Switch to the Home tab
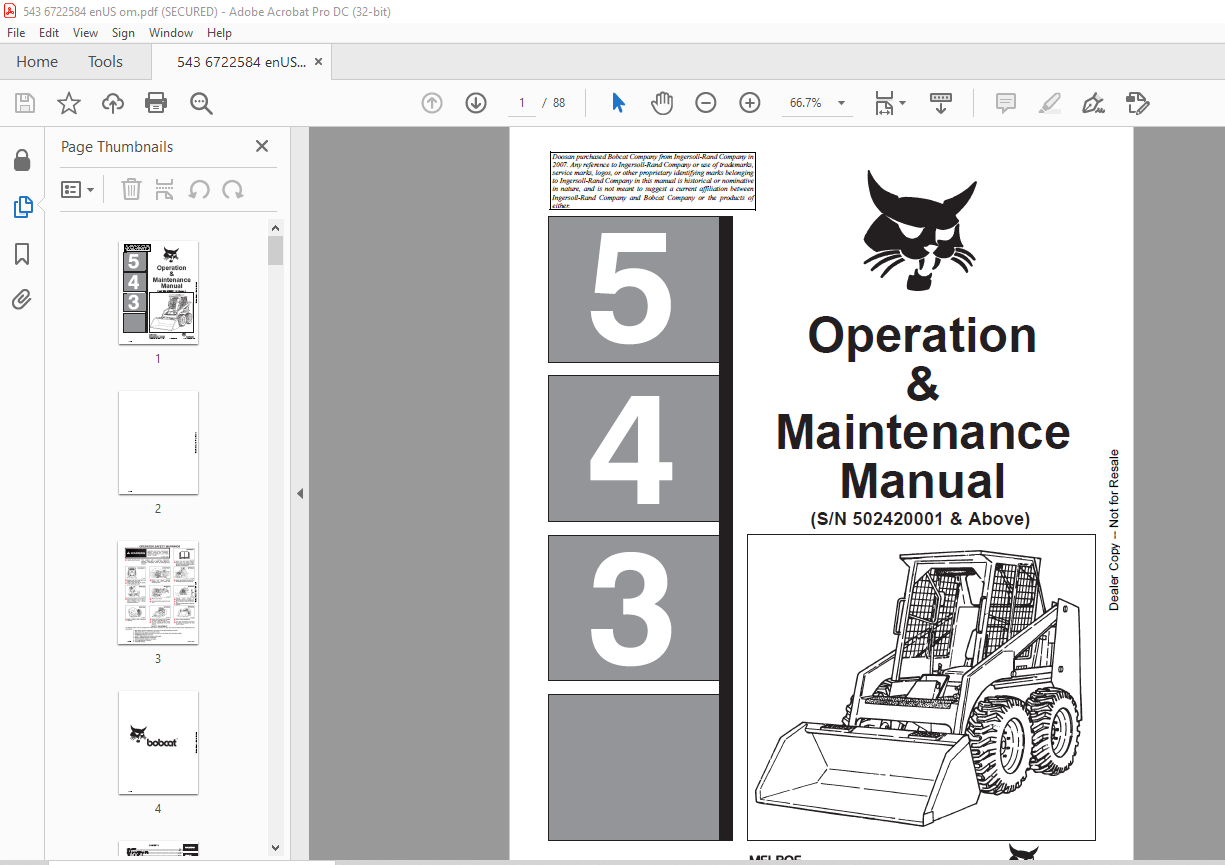The image size is (1225, 865). tap(37, 62)
